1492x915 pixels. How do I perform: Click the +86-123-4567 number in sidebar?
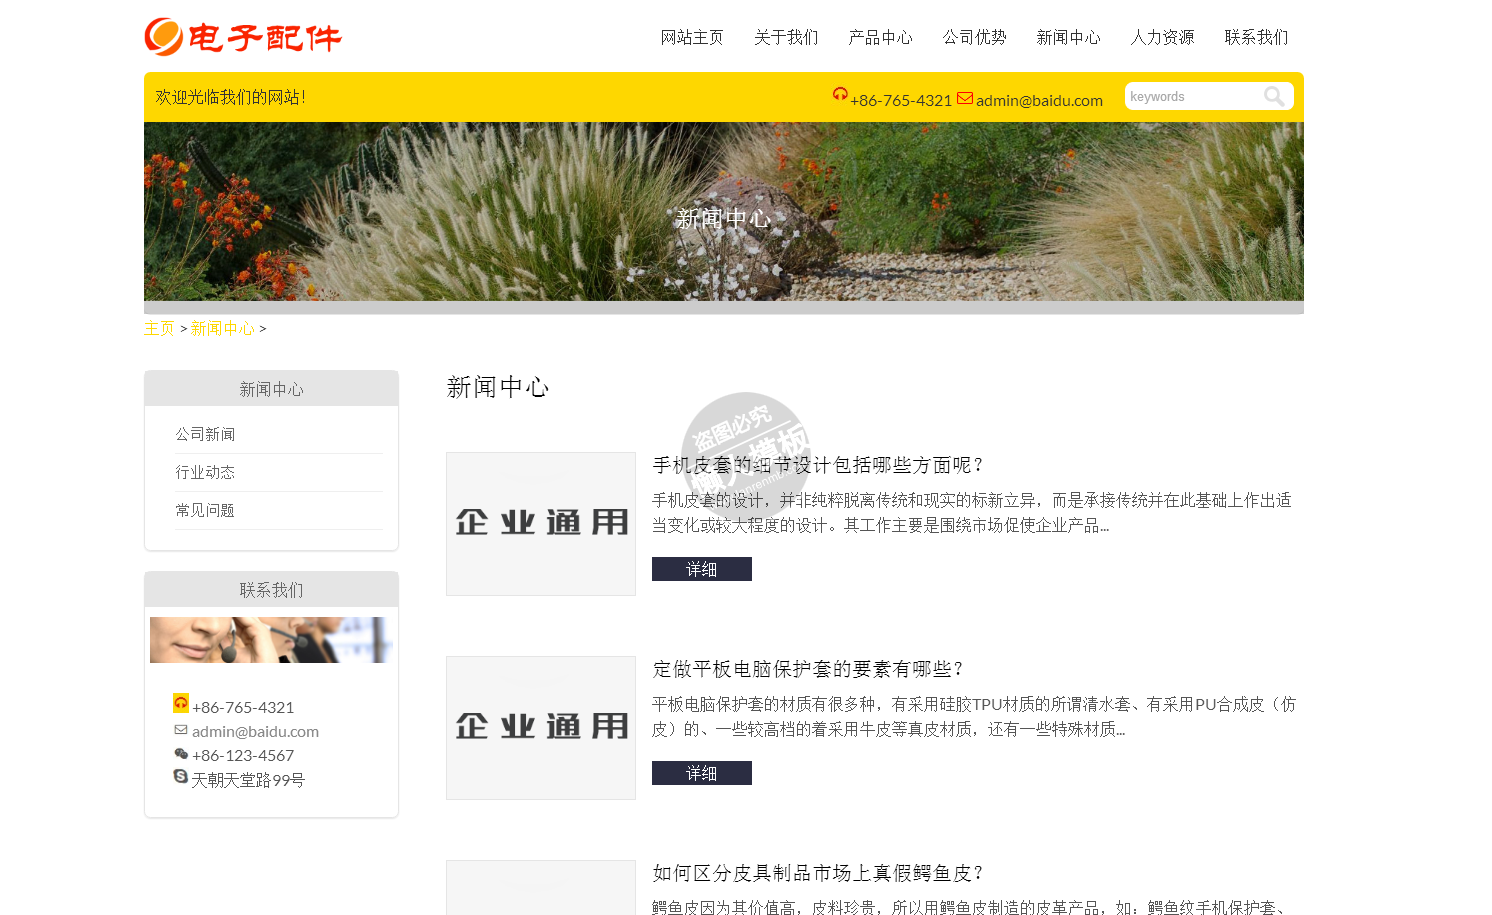click(x=243, y=755)
